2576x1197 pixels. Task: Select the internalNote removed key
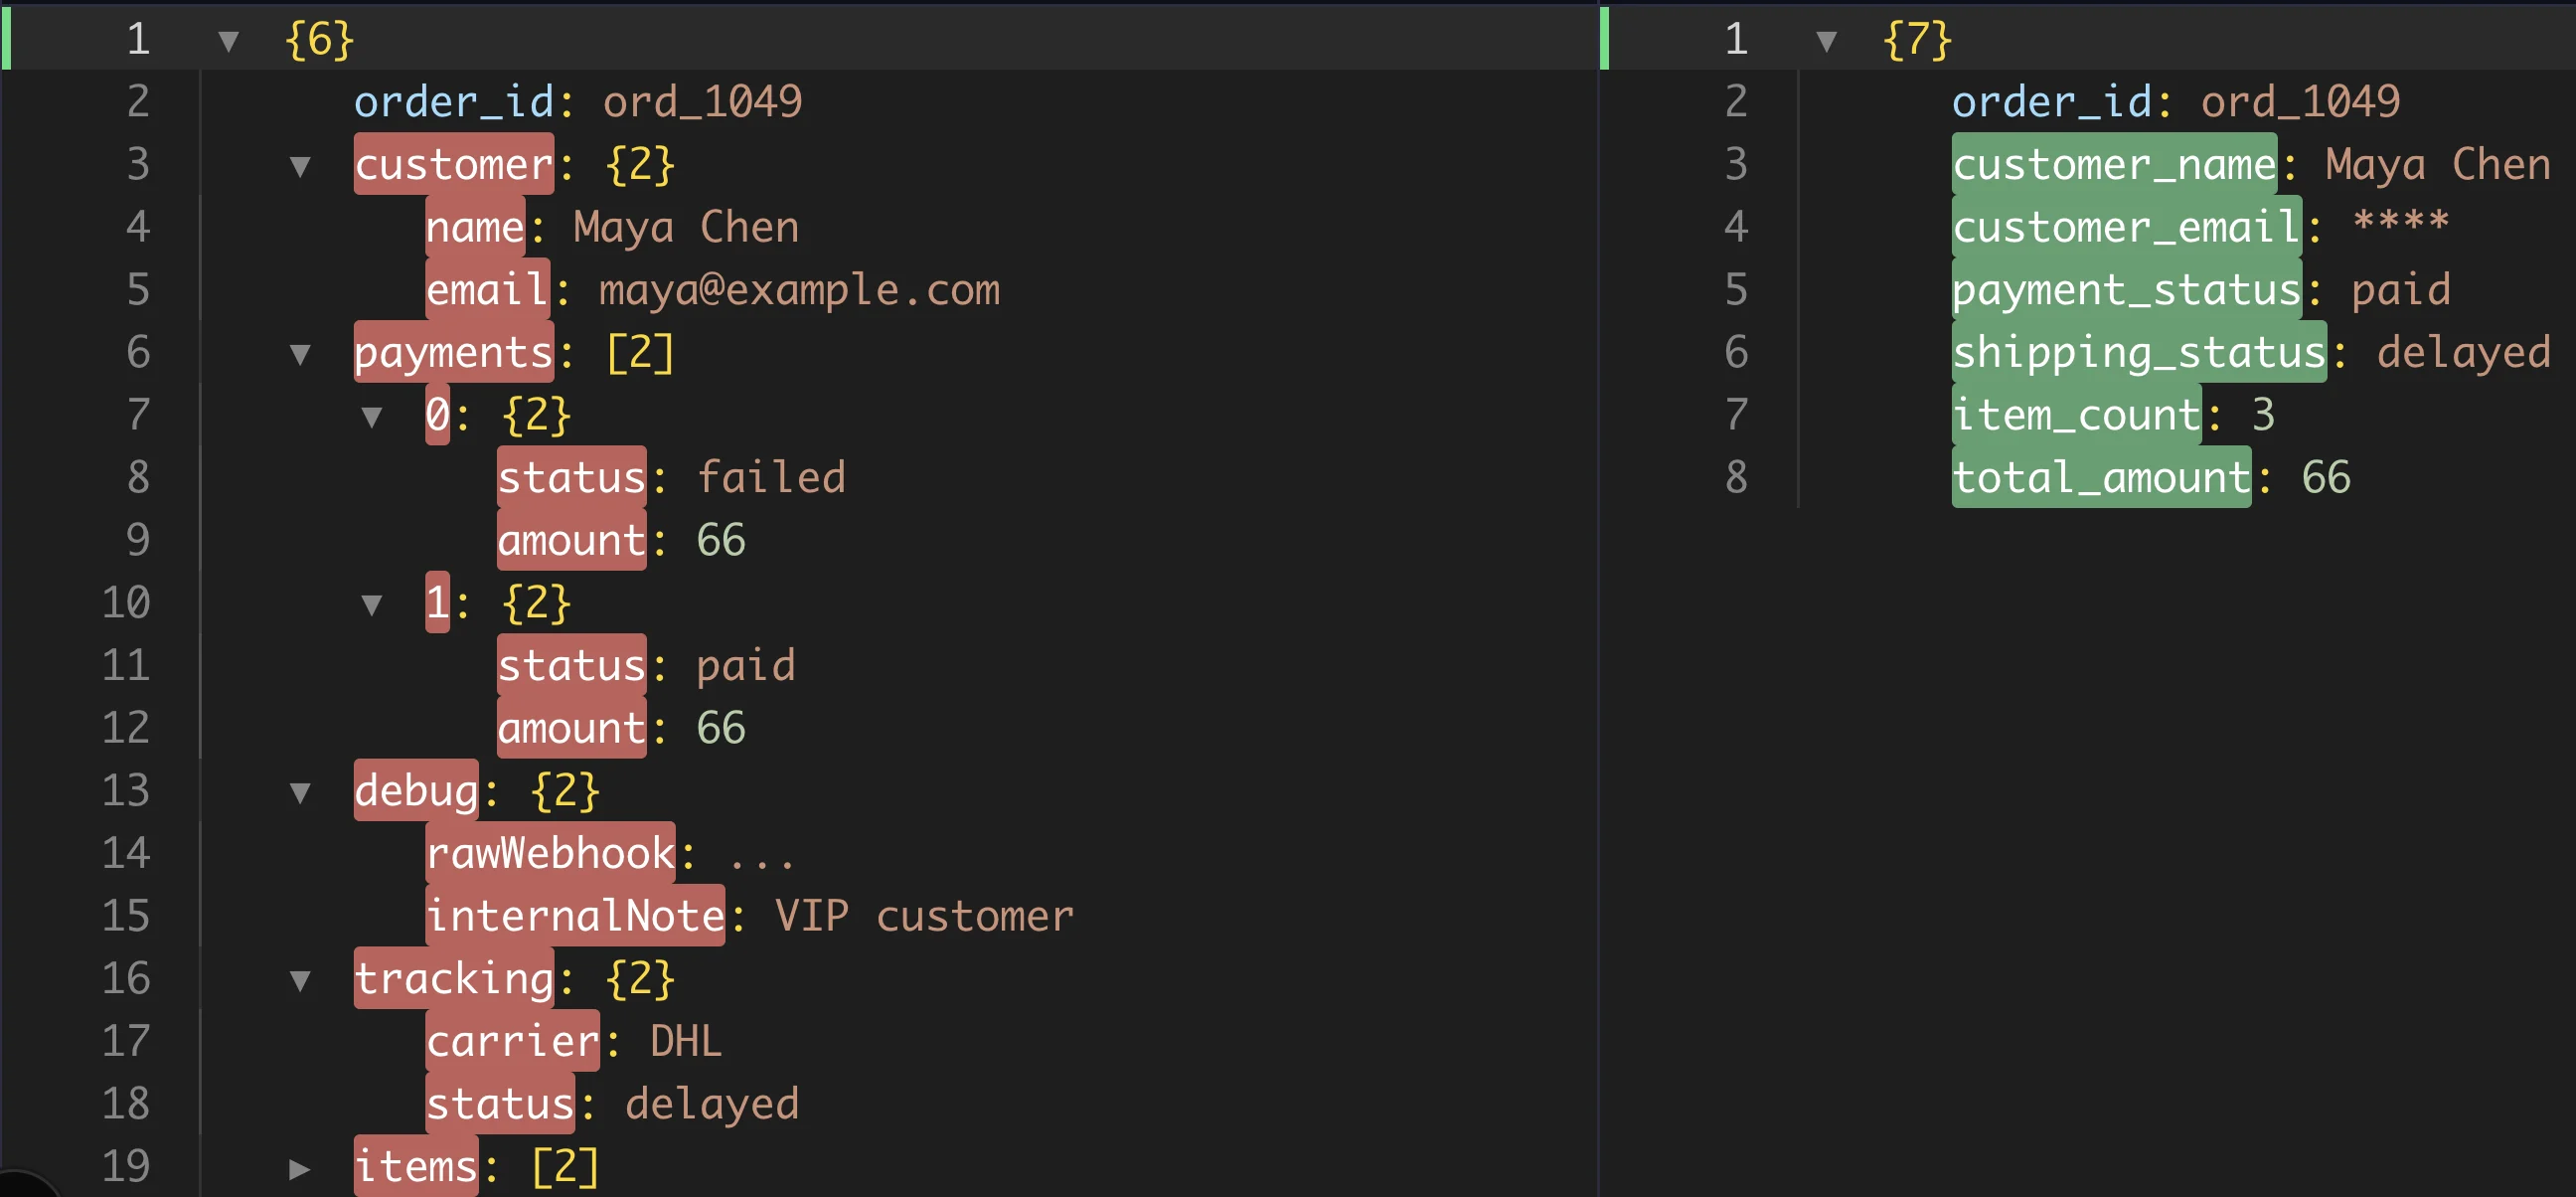tap(576, 915)
